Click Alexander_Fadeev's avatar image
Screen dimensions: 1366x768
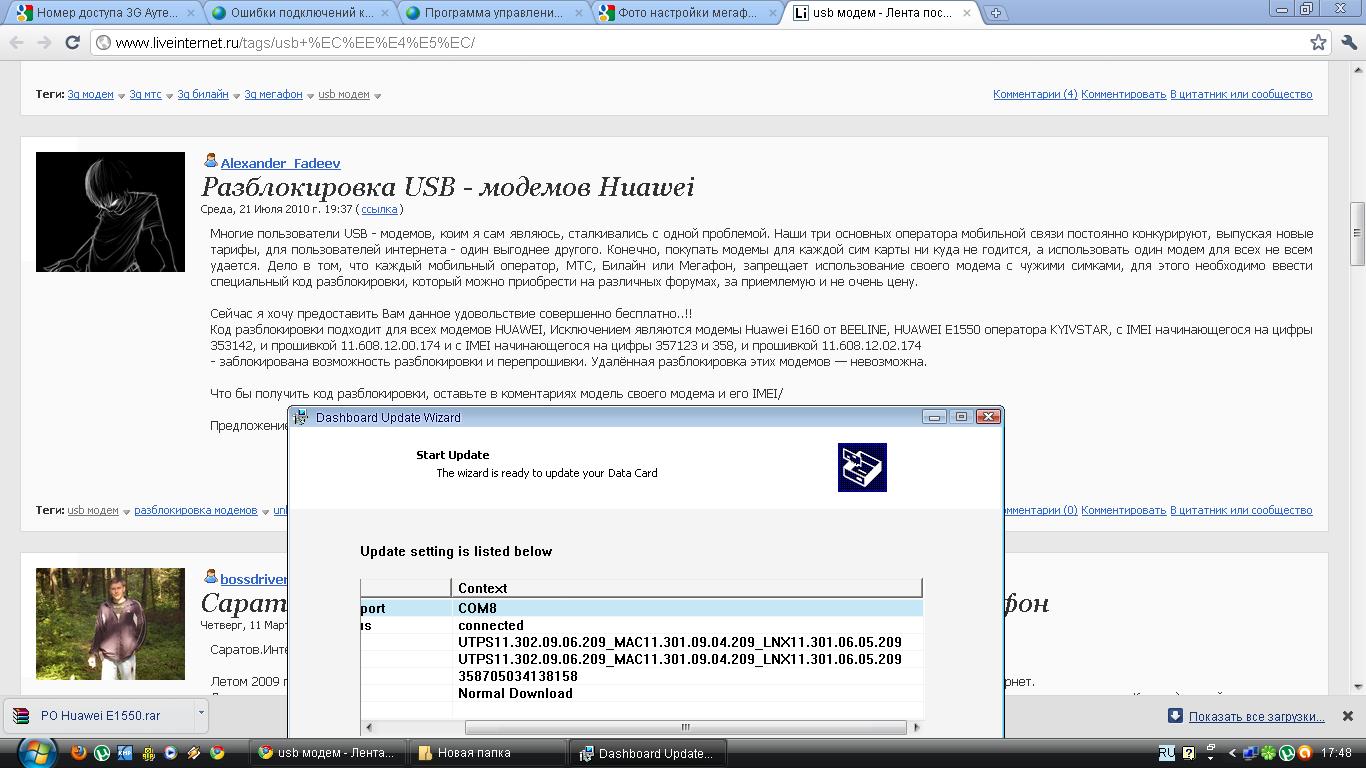110,212
